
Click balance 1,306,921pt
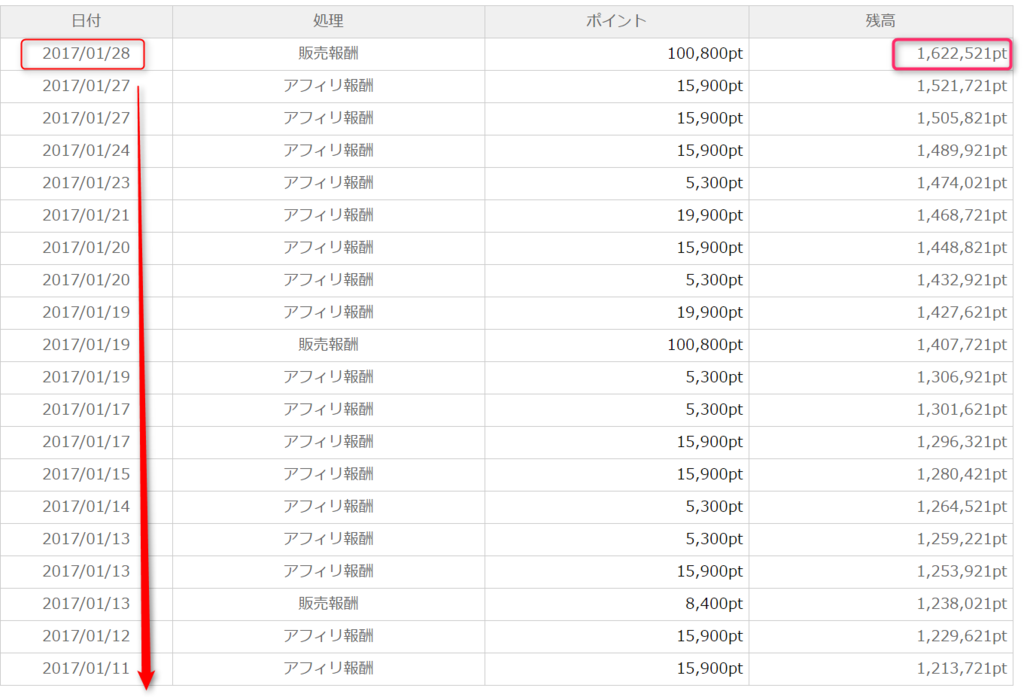(961, 377)
